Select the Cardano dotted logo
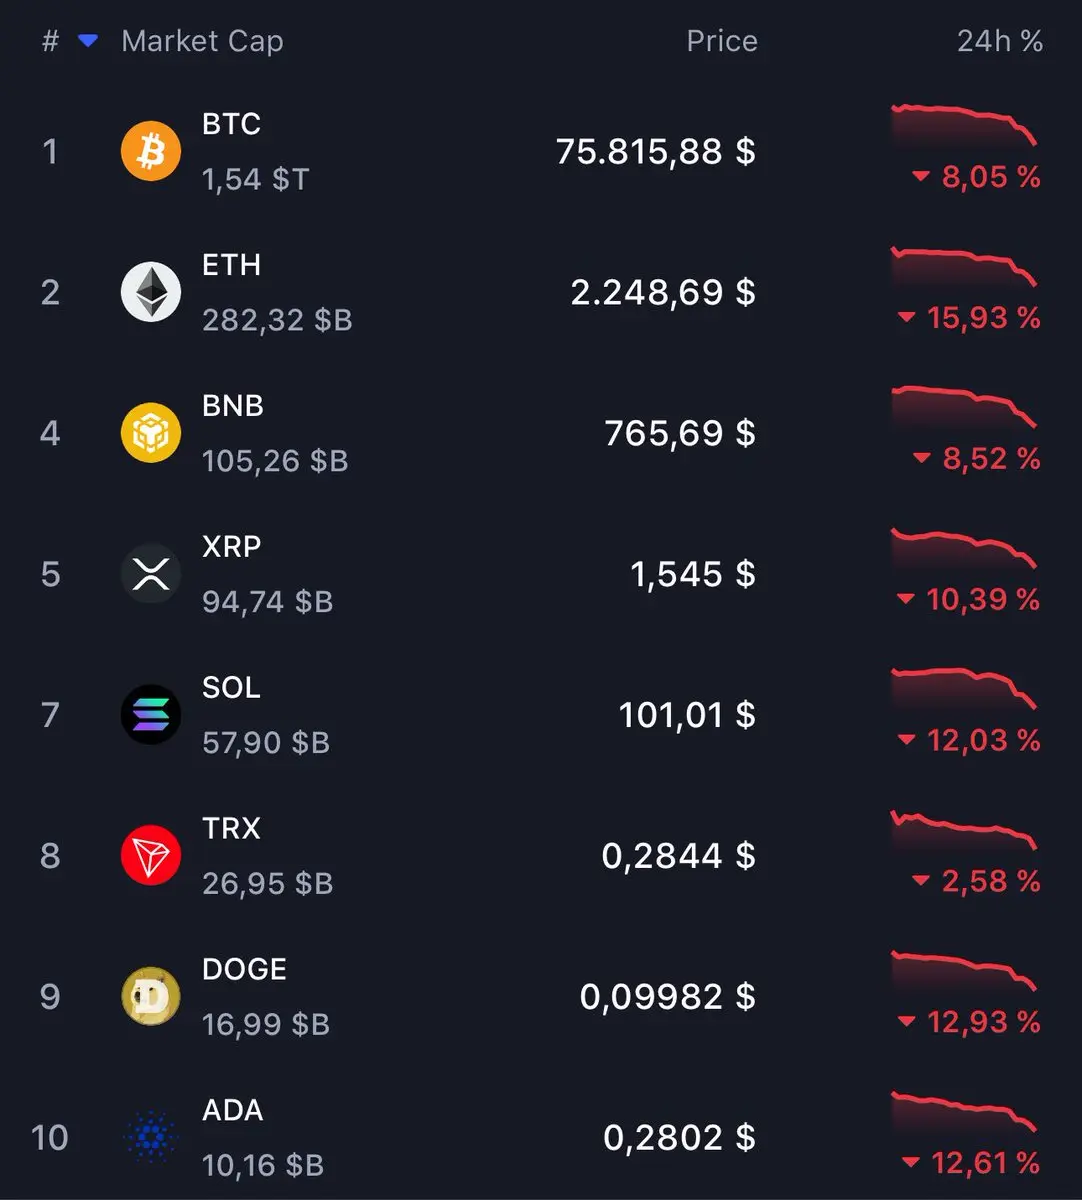 click(151, 1138)
